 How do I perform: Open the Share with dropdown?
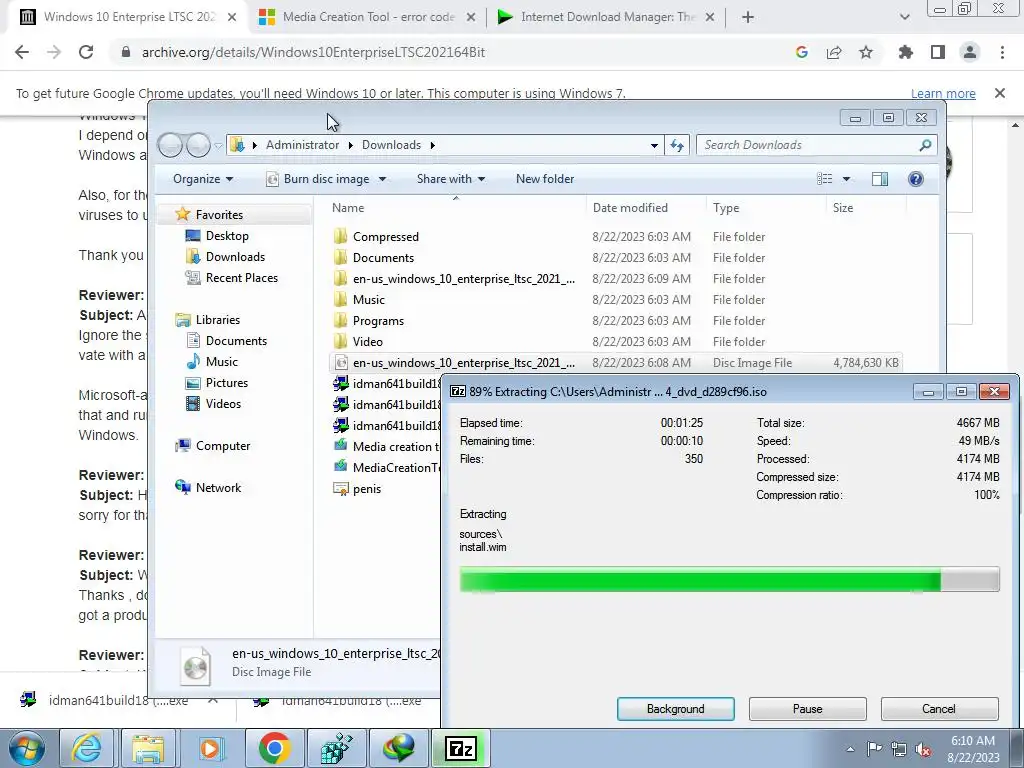pyautogui.click(x=451, y=179)
